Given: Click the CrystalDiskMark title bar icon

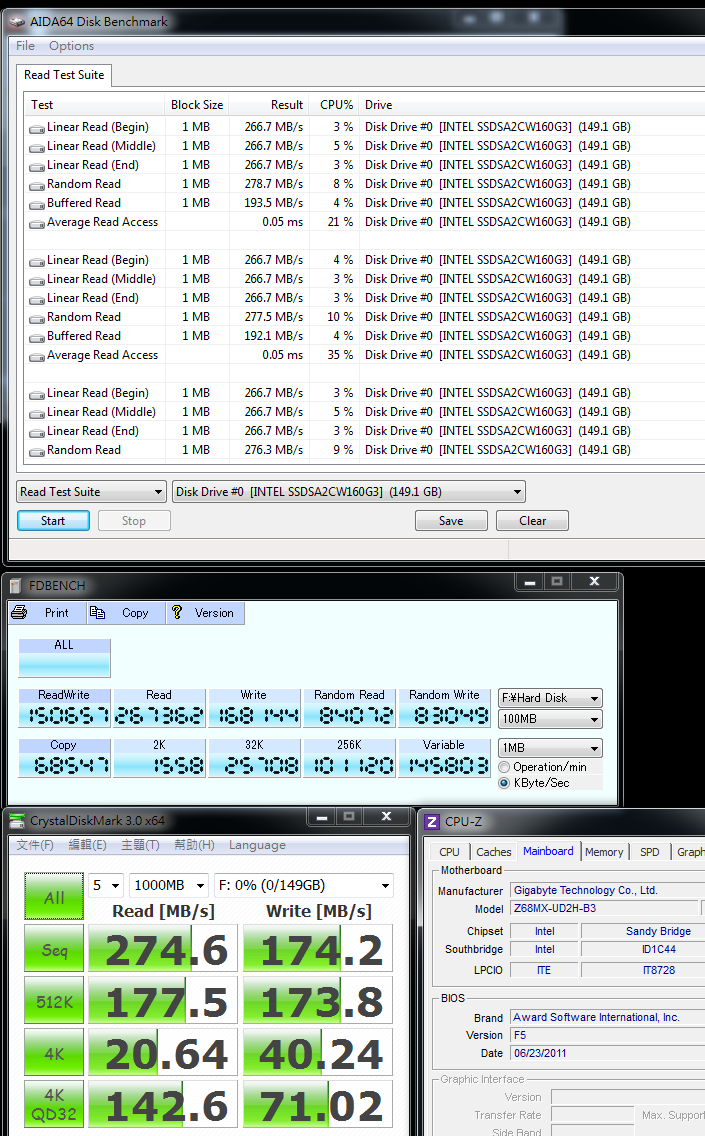Looking at the screenshot, I should tap(17, 821).
